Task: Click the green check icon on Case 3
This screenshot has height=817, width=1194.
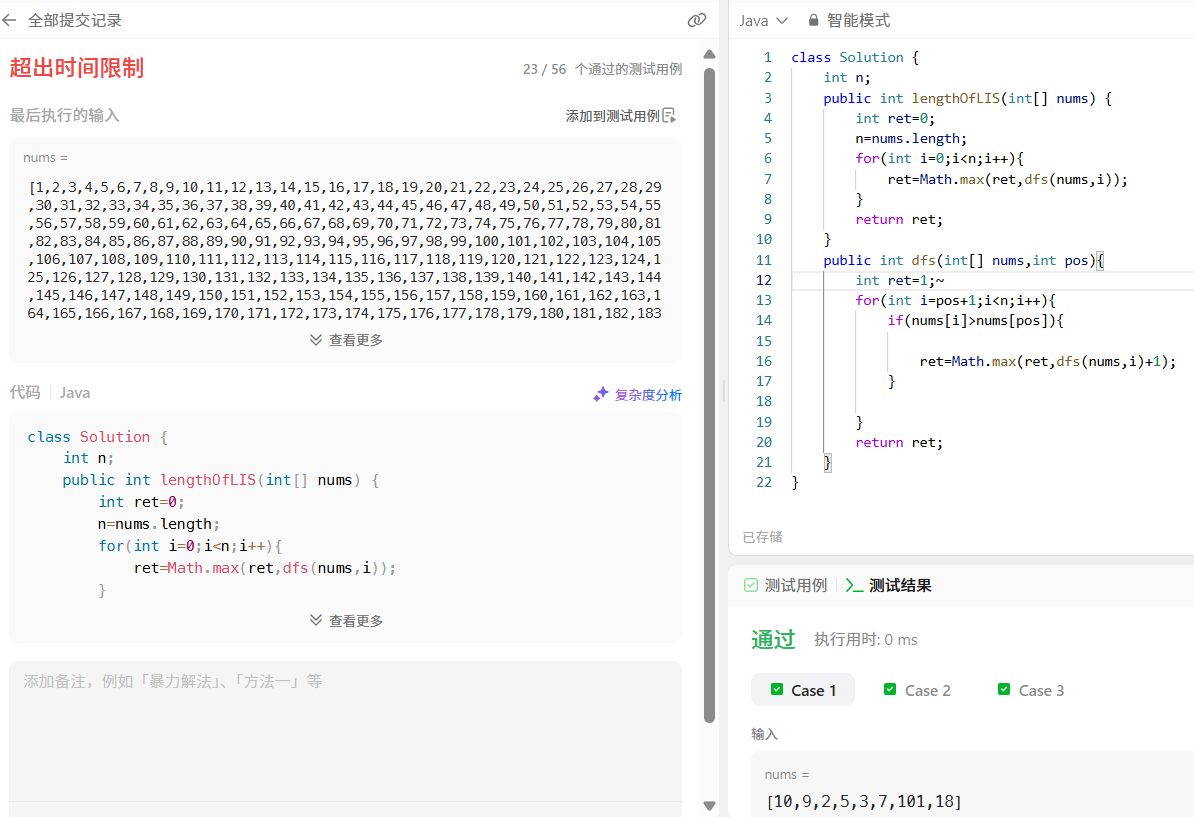Action: tap(1004, 689)
